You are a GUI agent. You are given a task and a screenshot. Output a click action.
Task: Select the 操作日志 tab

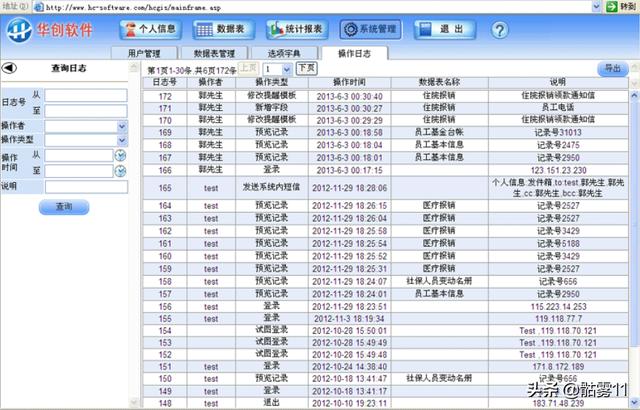pyautogui.click(x=354, y=53)
